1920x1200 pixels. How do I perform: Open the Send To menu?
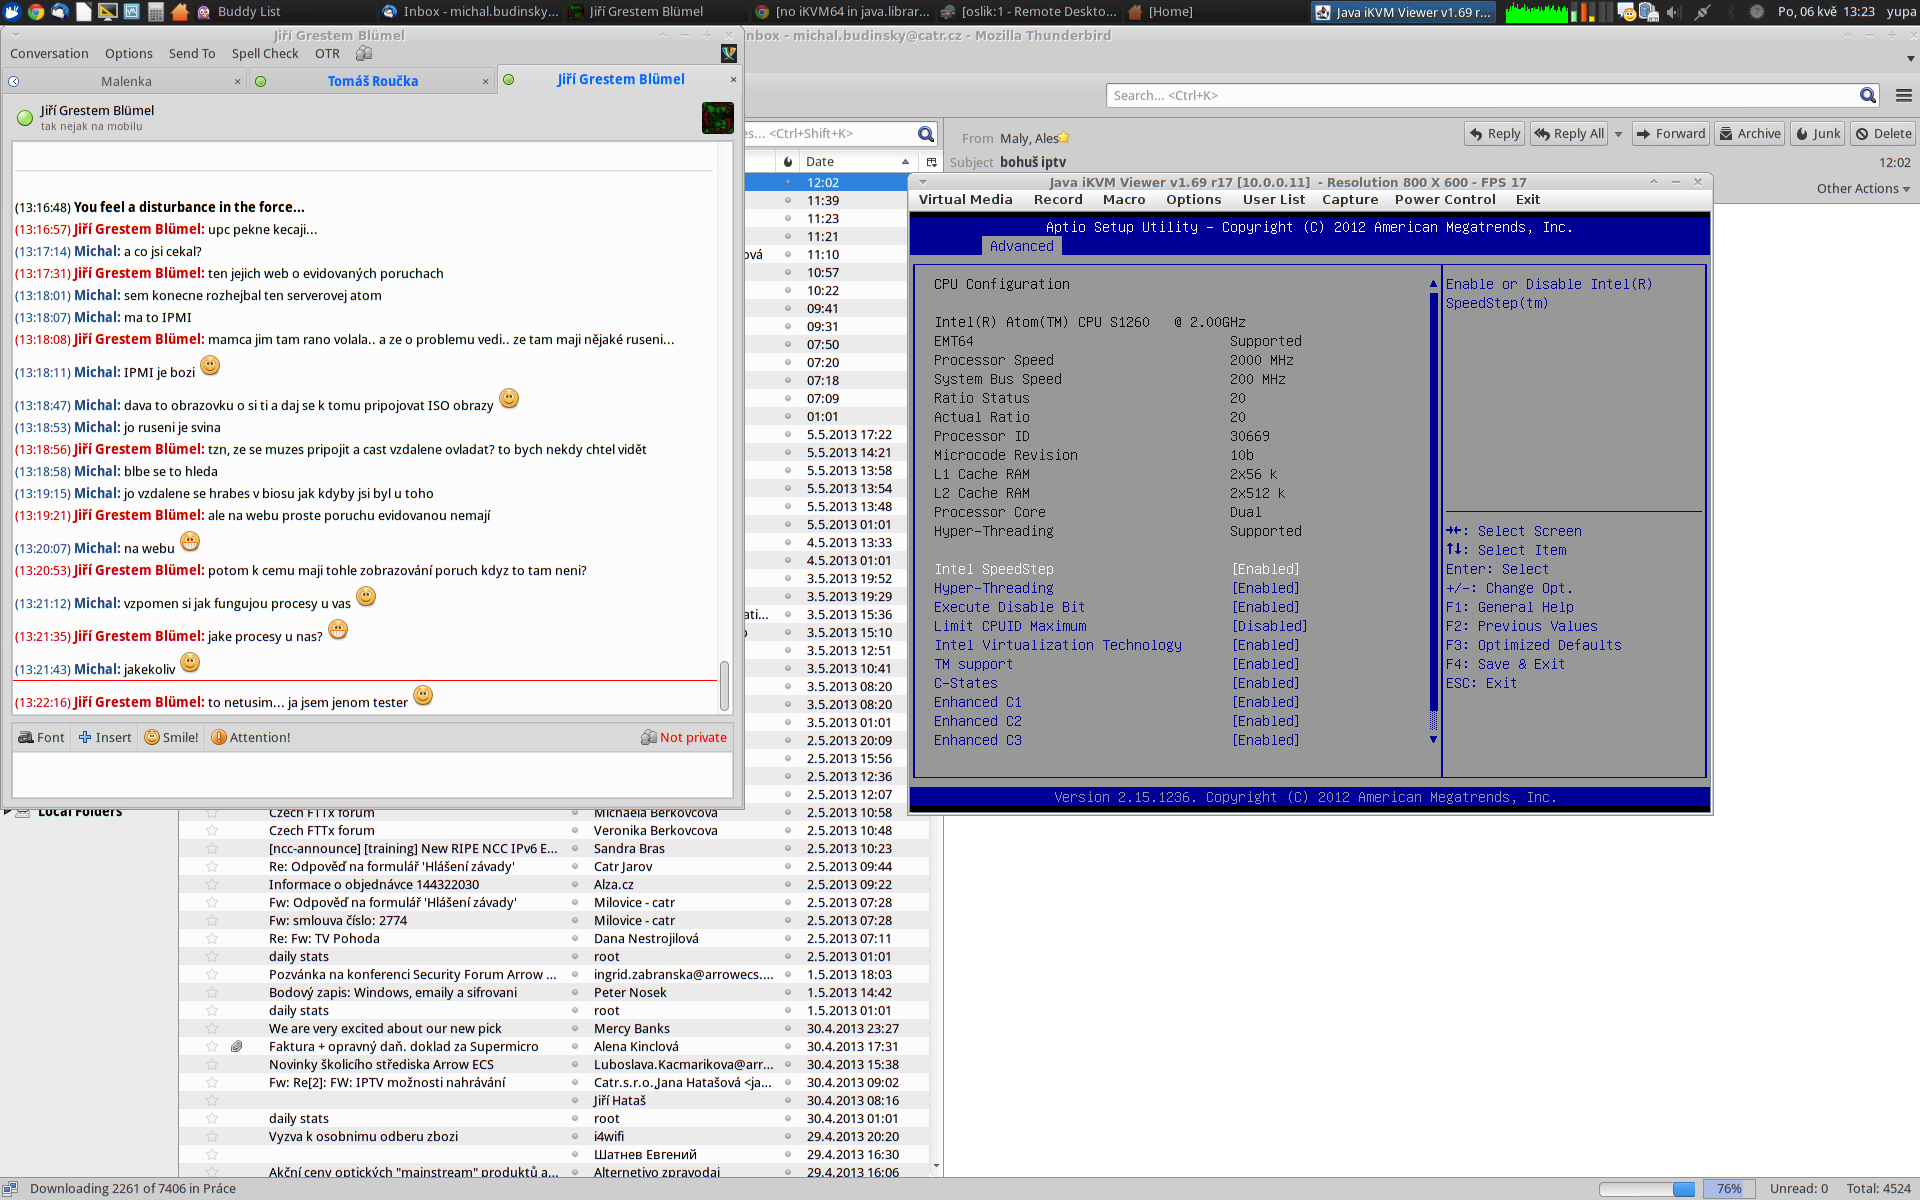192,53
